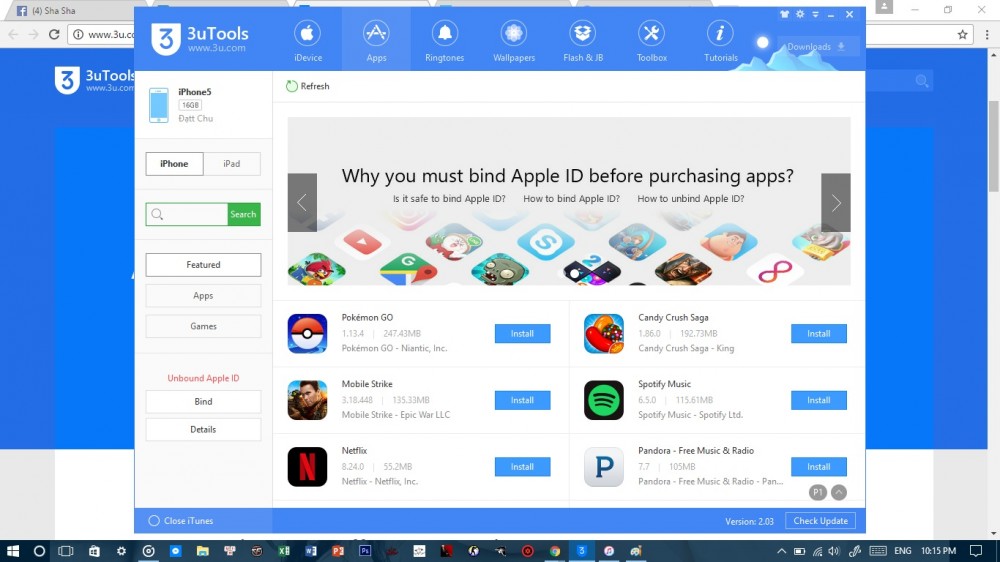Click the Refresh icon above the banner
Image resolution: width=1000 pixels, height=562 pixels.
tap(291, 86)
